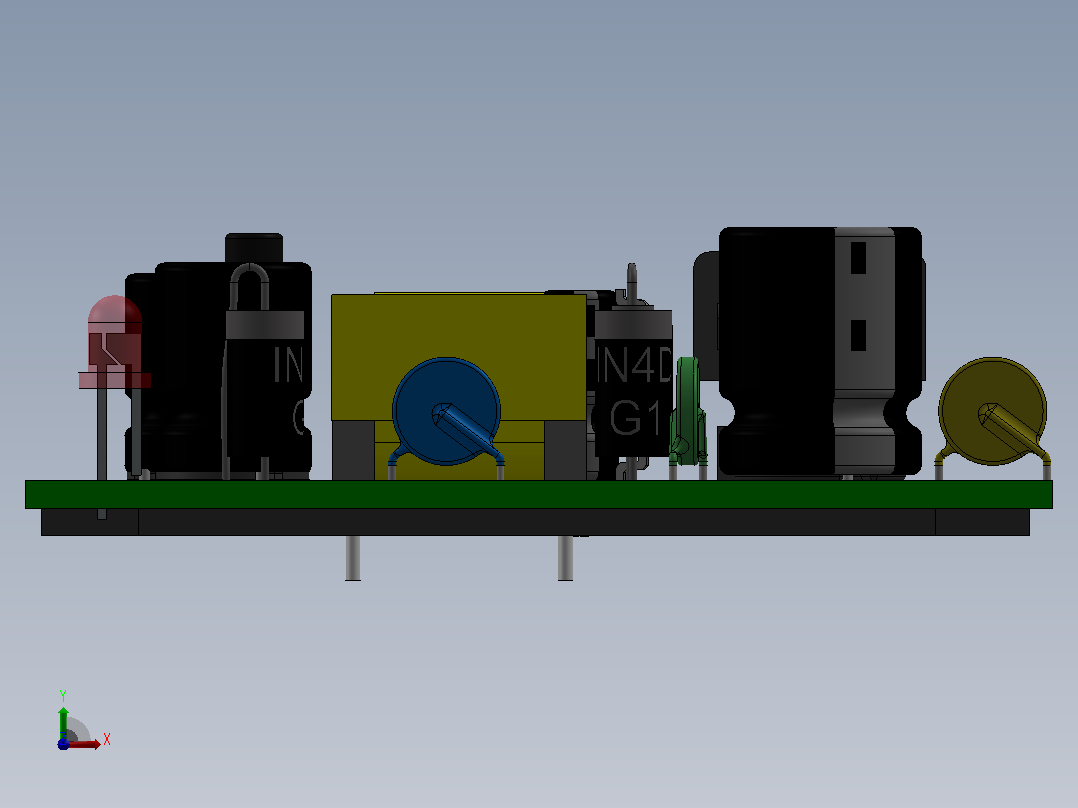
Task: Click the green Y axis of the triad
Action: [x=63, y=722]
